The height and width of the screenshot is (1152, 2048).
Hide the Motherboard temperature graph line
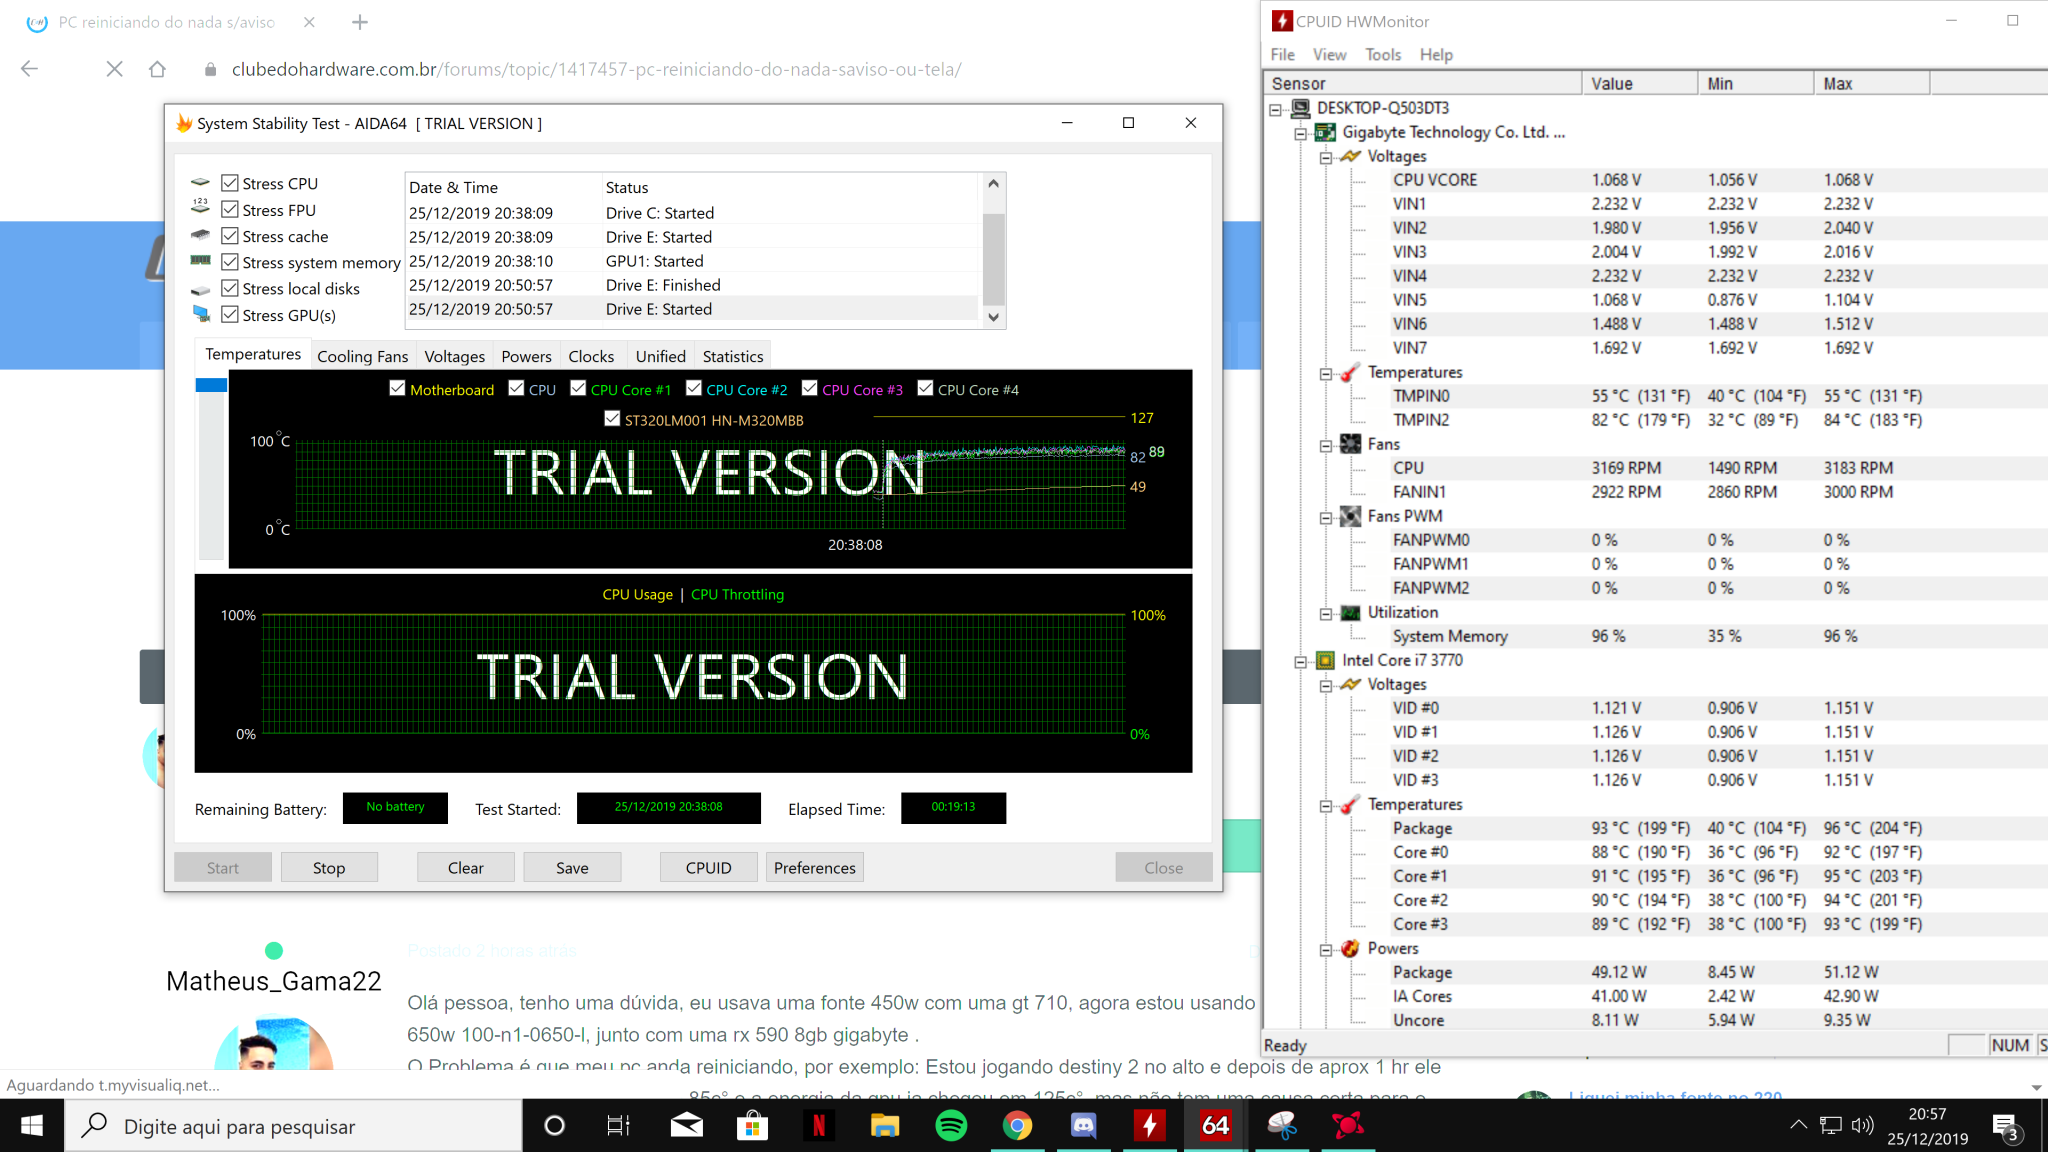pyautogui.click(x=397, y=388)
